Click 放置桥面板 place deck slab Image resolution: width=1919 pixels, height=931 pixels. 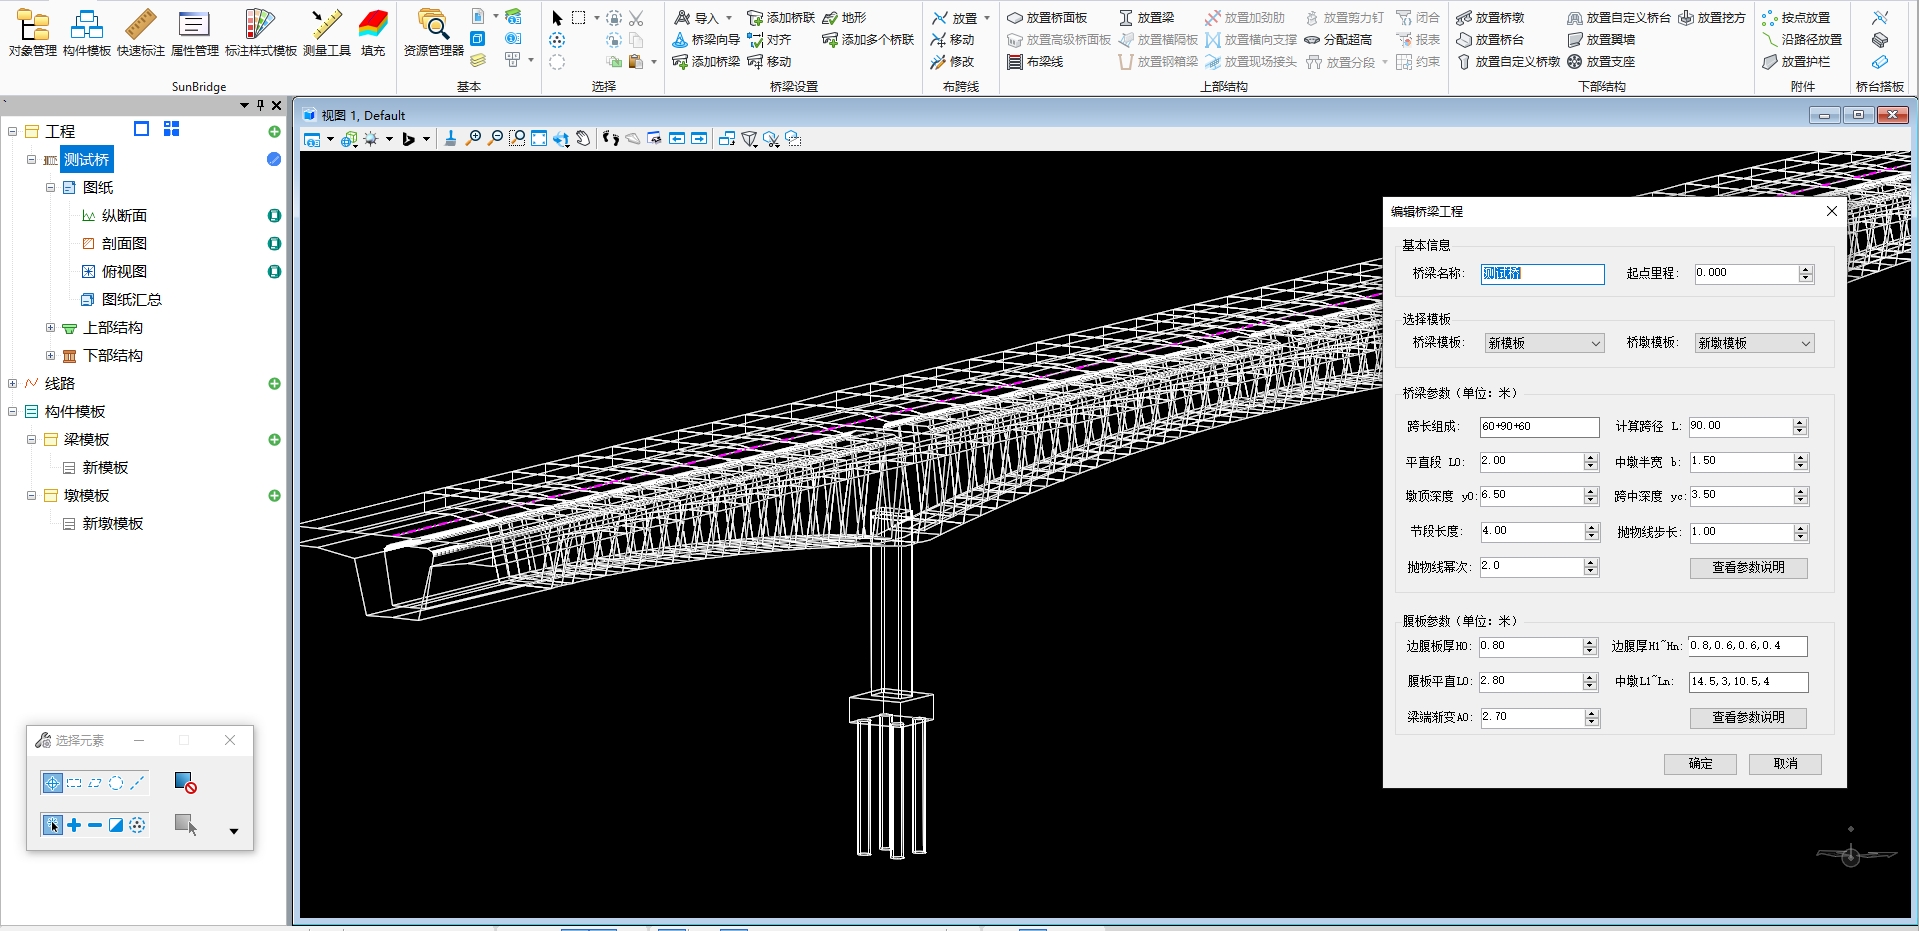pyautogui.click(x=1047, y=18)
